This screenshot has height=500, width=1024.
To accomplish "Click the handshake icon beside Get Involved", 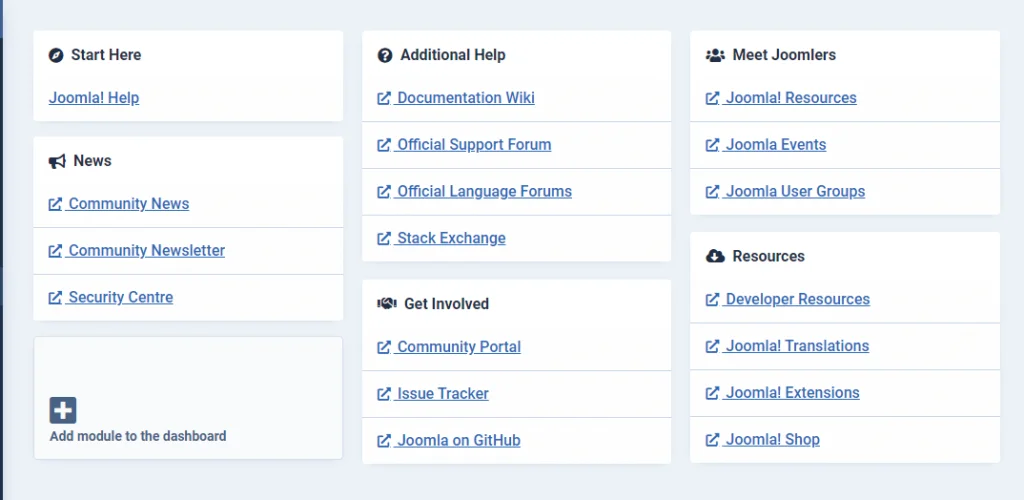I will pos(387,304).
